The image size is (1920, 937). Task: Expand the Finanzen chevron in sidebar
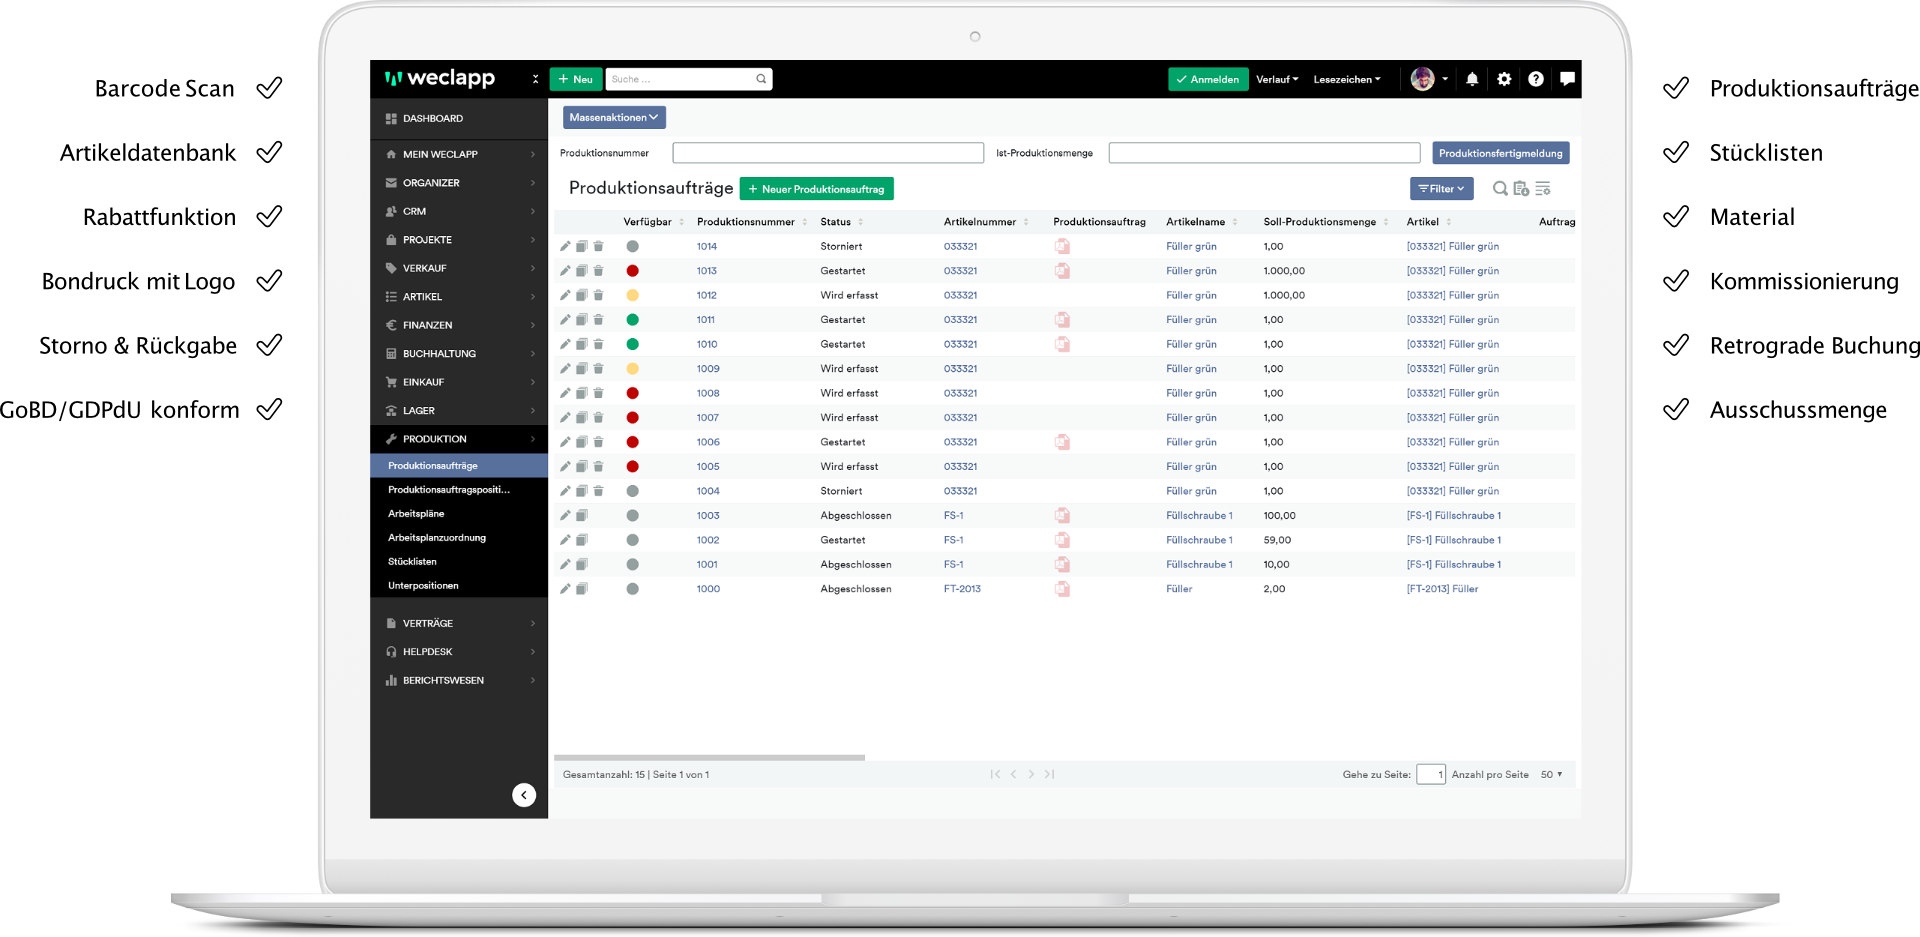533,325
